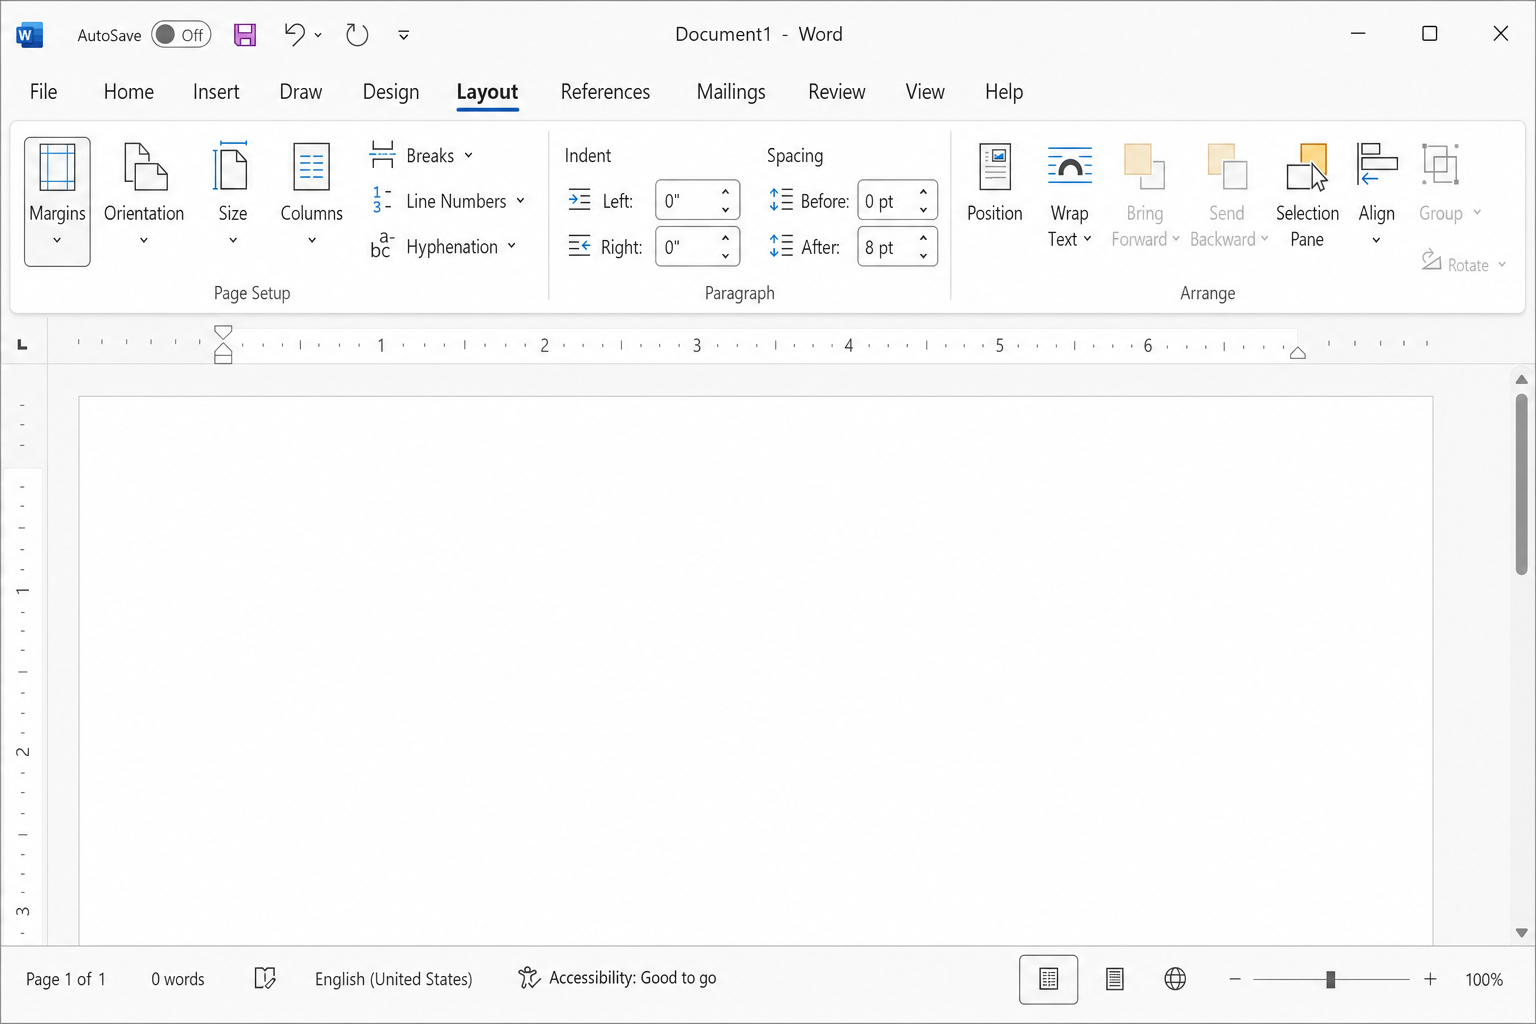Click the right indent marker on ruler
The width and height of the screenshot is (1536, 1024).
[x=1298, y=352]
